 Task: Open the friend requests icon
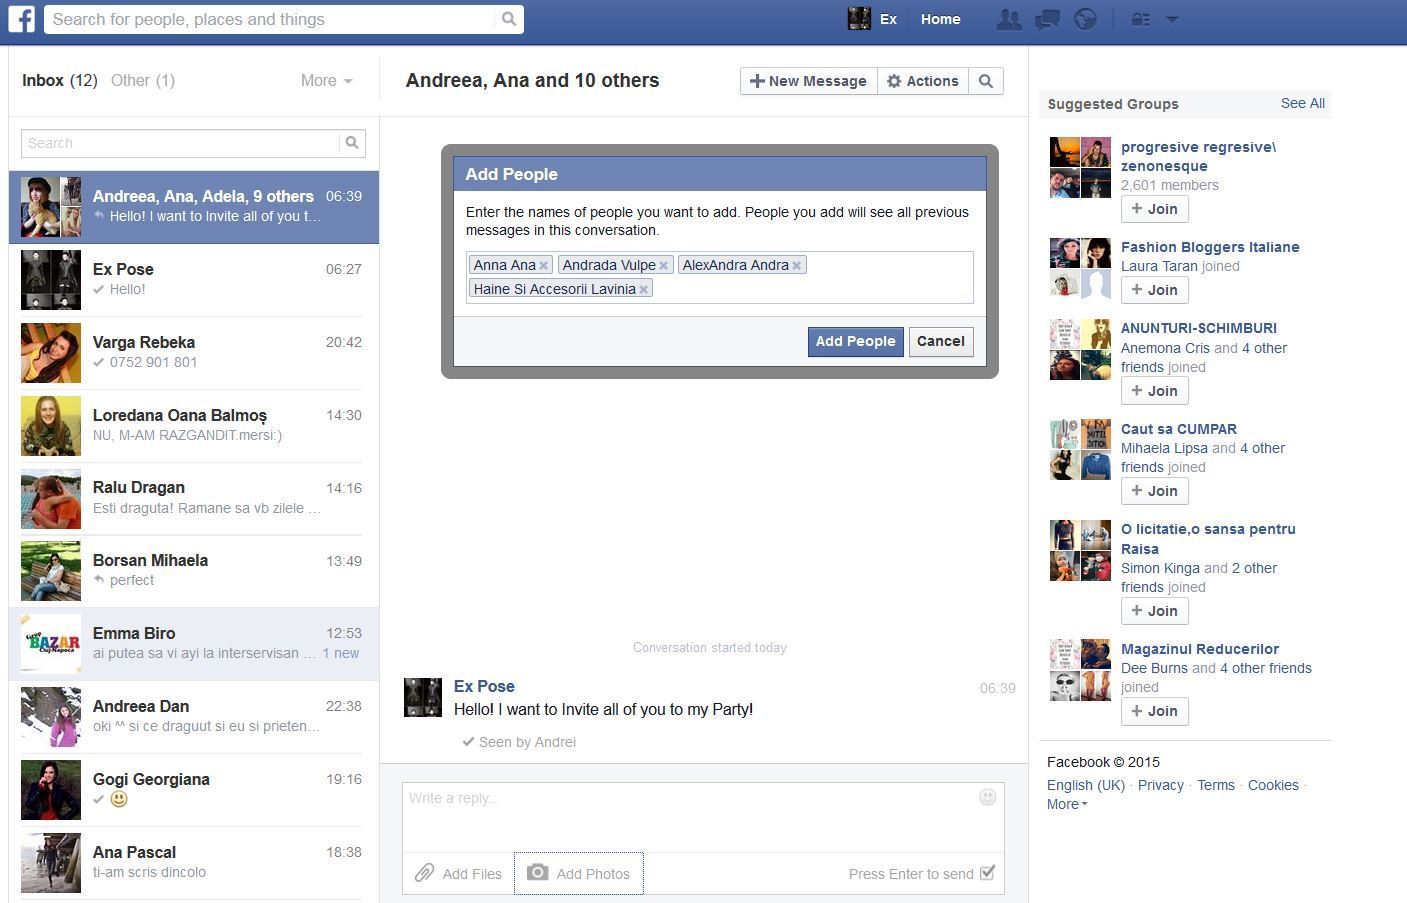1009,19
